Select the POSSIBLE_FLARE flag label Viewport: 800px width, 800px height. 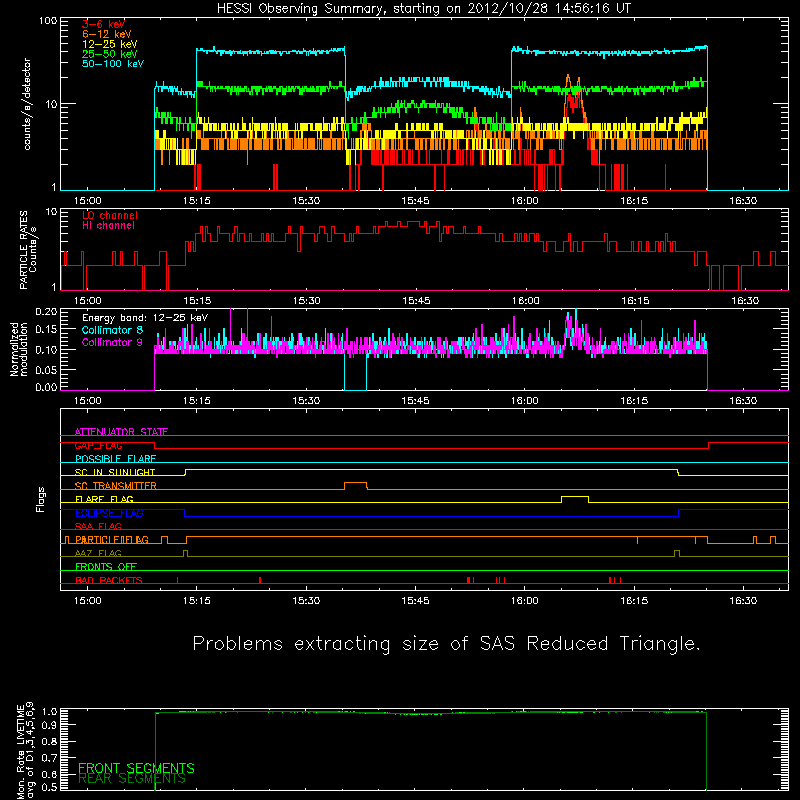point(115,458)
